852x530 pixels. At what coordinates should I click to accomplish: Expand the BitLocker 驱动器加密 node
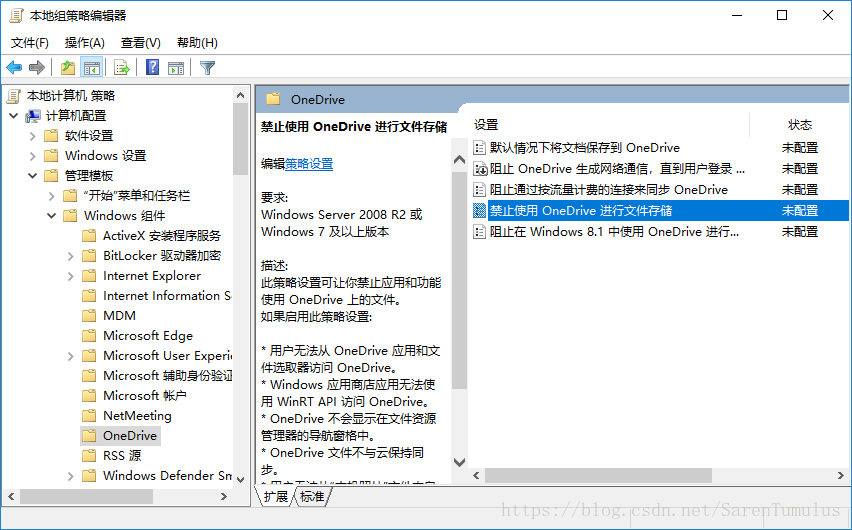click(71, 256)
